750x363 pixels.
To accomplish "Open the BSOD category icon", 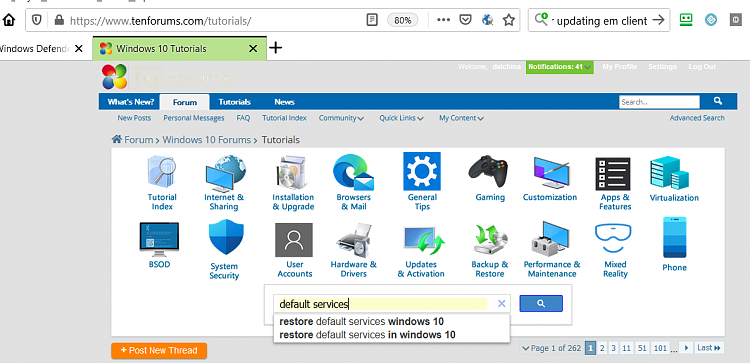I will pos(159,239).
